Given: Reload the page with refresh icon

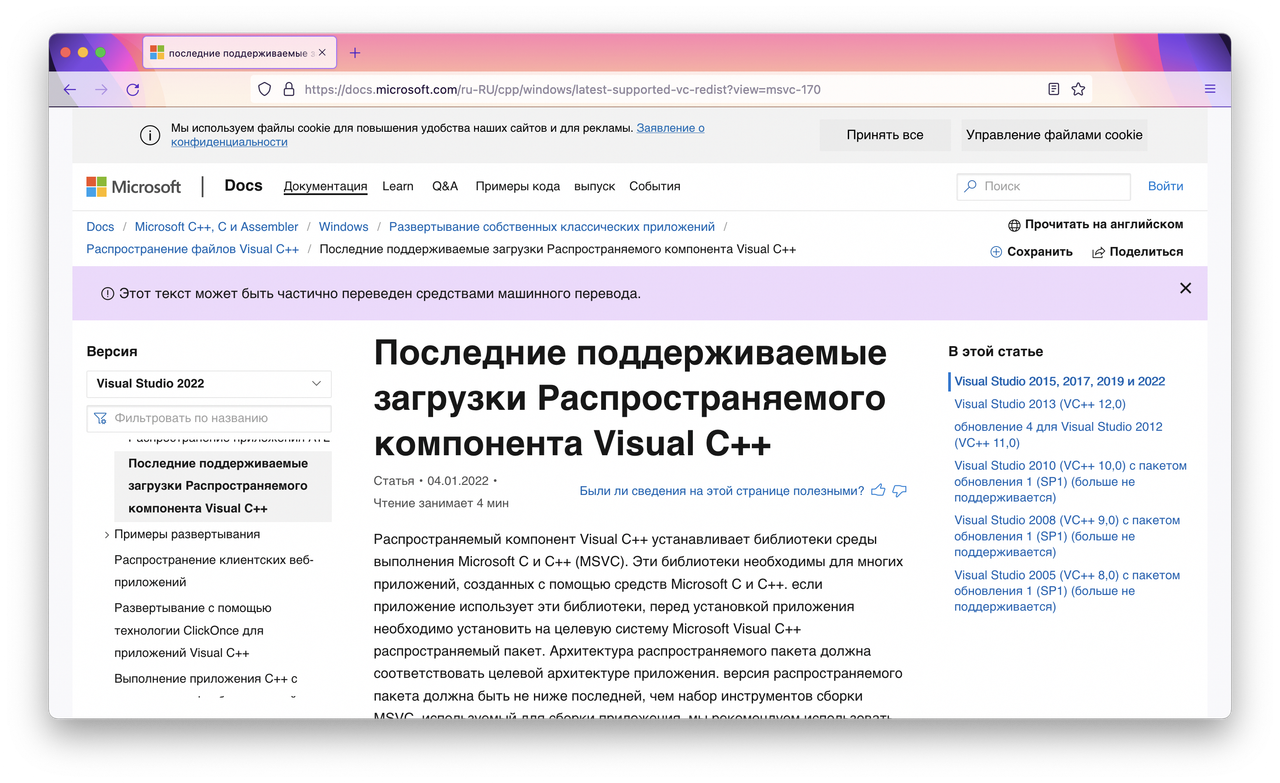Looking at the screenshot, I should pyautogui.click(x=133, y=89).
